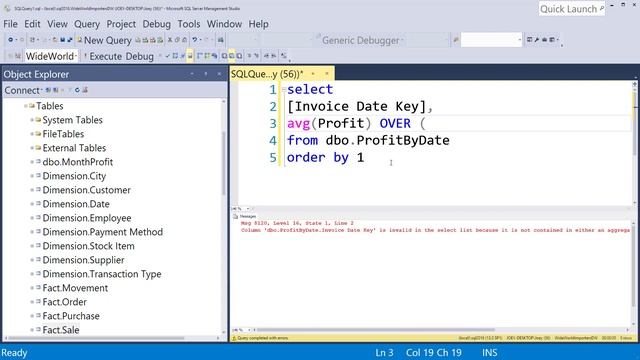The image size is (640, 360).
Task: Click the red error message text
Action: point(435,230)
